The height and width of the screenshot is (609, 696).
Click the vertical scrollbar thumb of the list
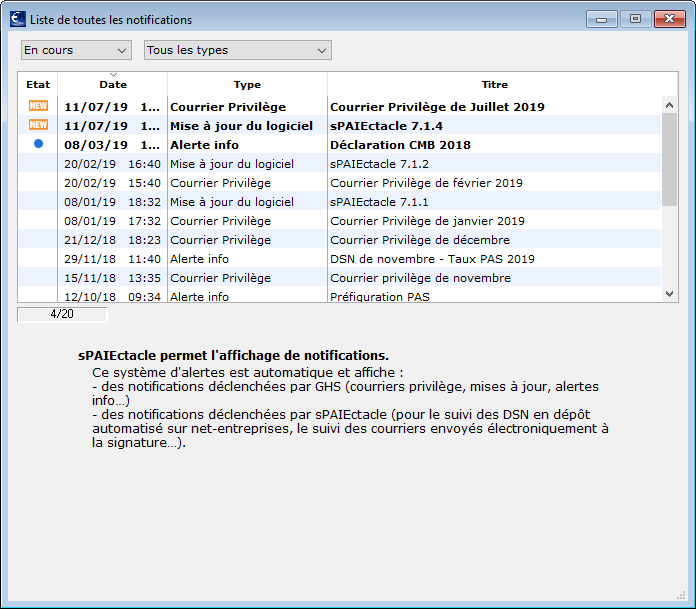coord(669,159)
